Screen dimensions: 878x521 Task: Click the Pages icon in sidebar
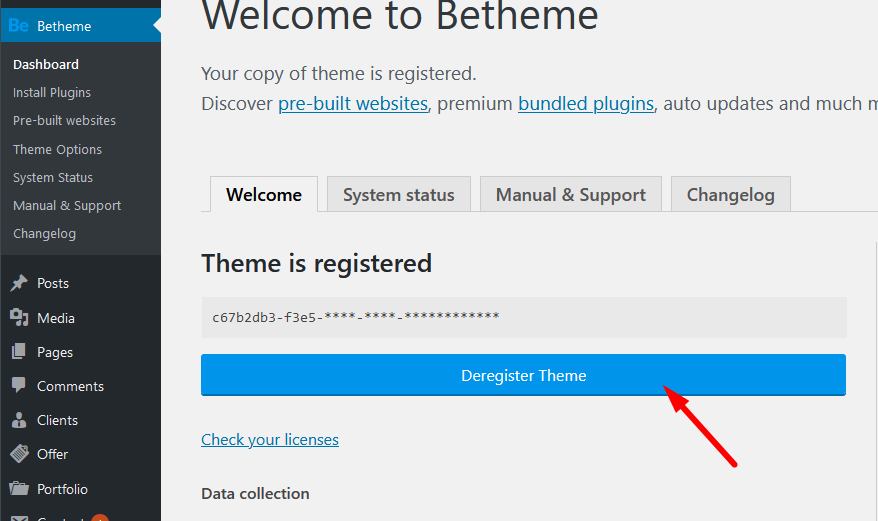click(19, 352)
